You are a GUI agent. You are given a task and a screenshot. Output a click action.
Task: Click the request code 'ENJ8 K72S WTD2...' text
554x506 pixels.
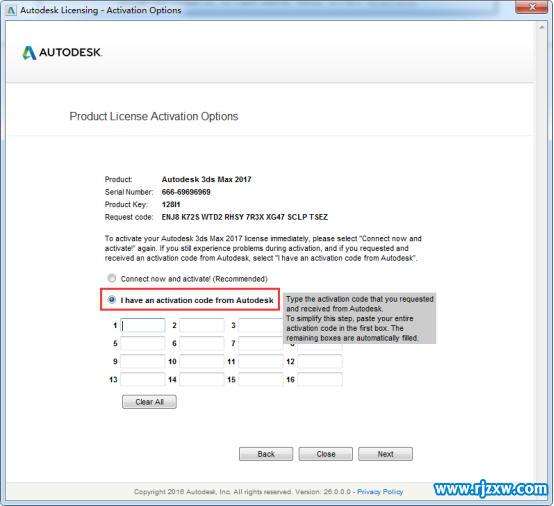[x=244, y=217]
